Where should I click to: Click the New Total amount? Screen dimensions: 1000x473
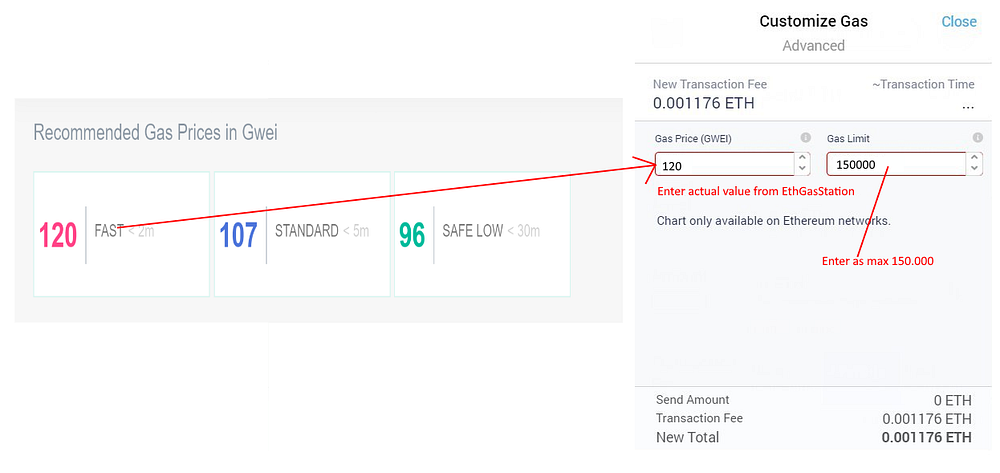(x=927, y=438)
